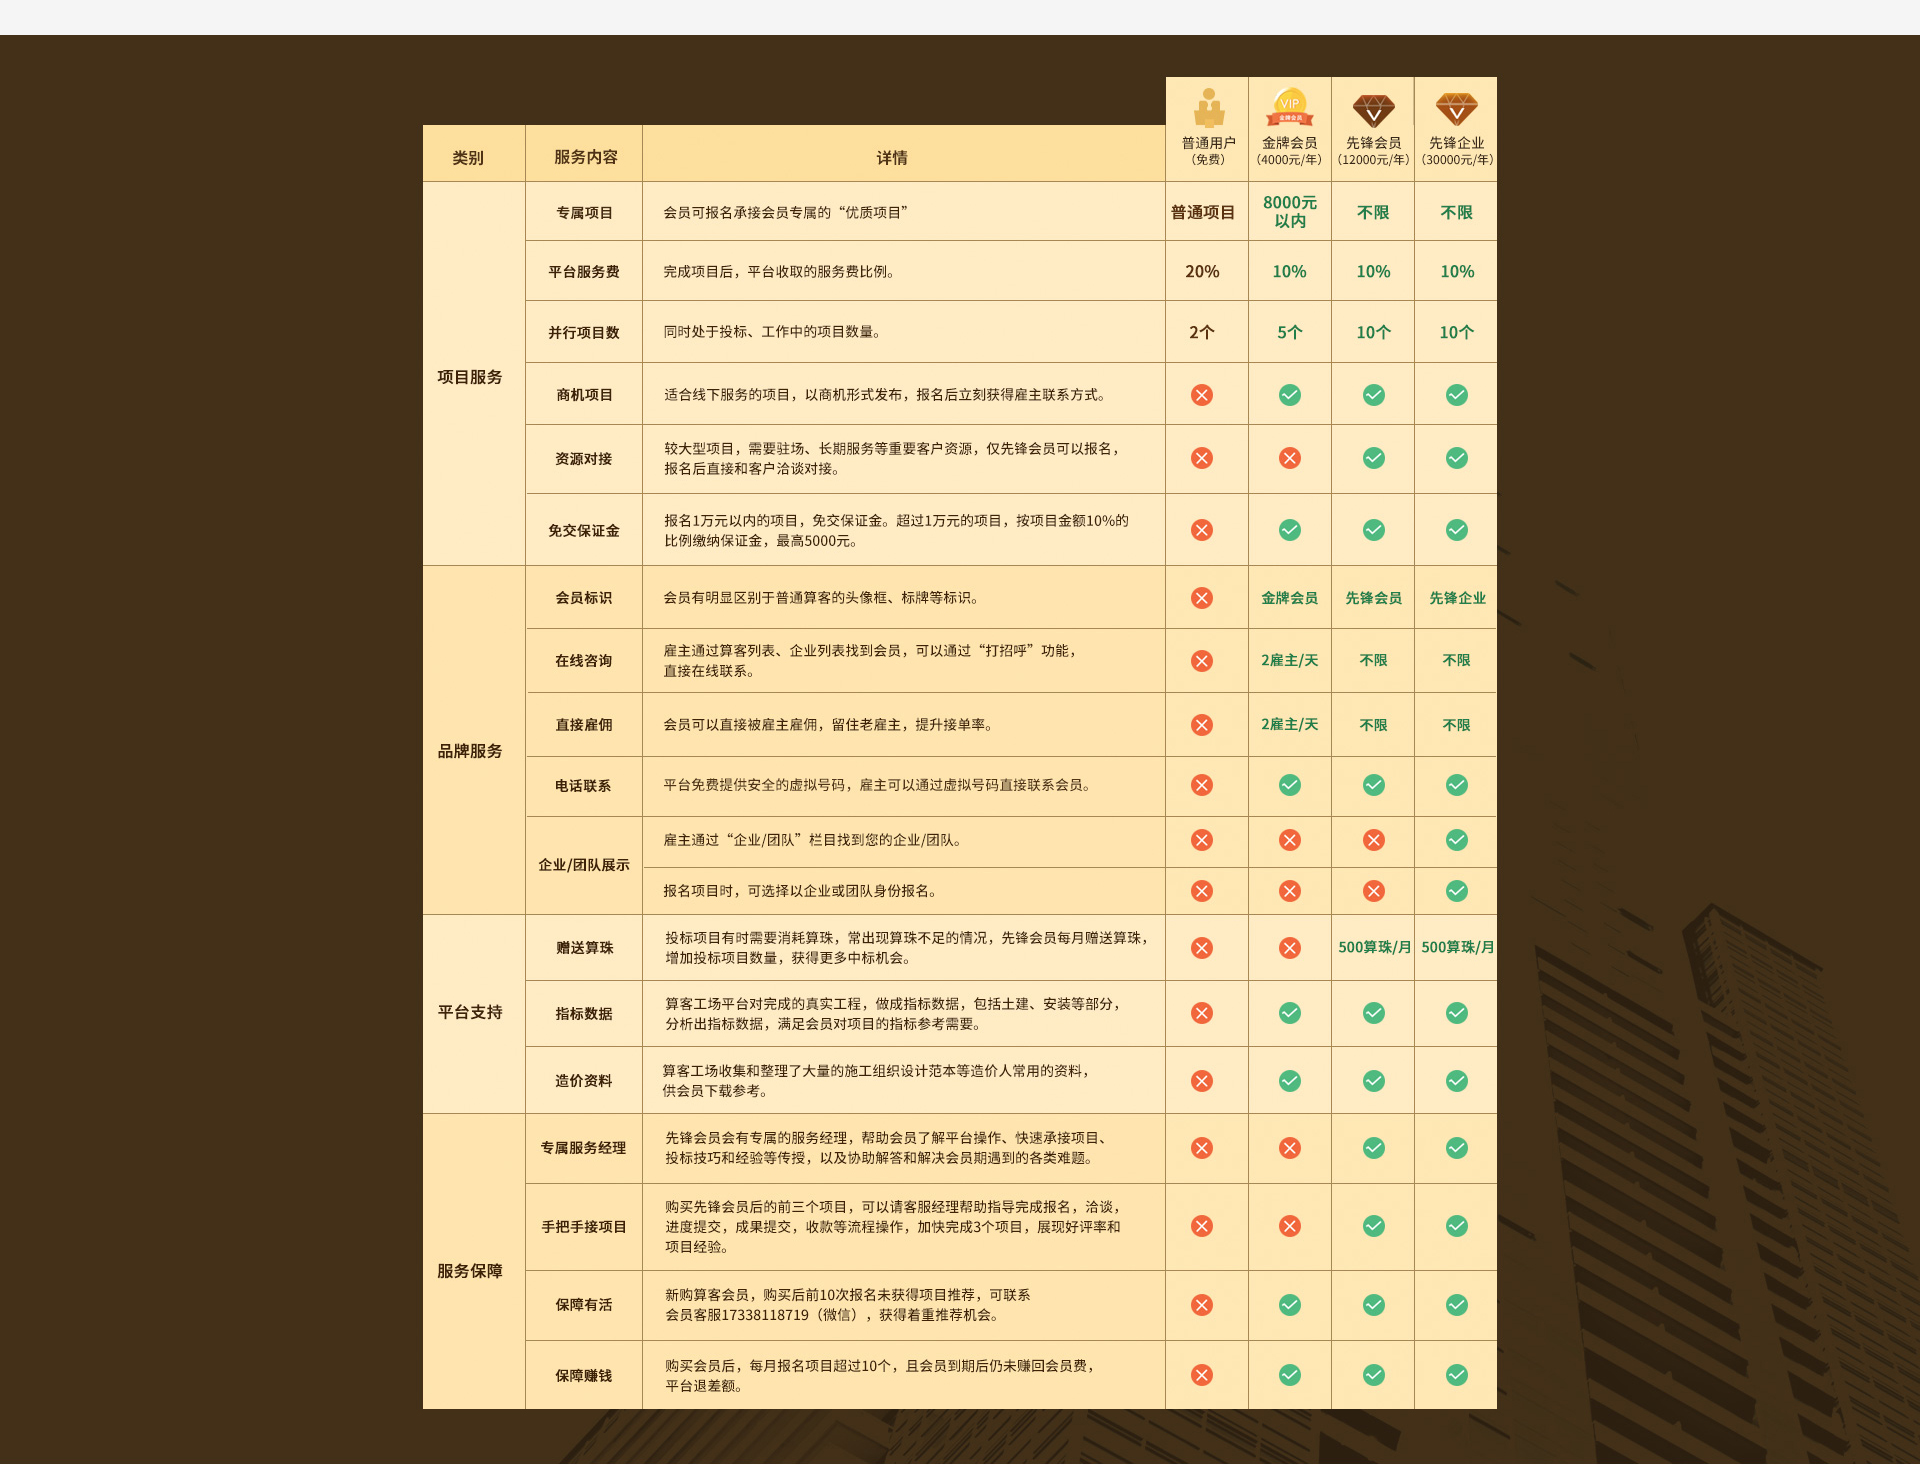Click 保障赚钱 green check under 先锋企业

coord(1457,1375)
